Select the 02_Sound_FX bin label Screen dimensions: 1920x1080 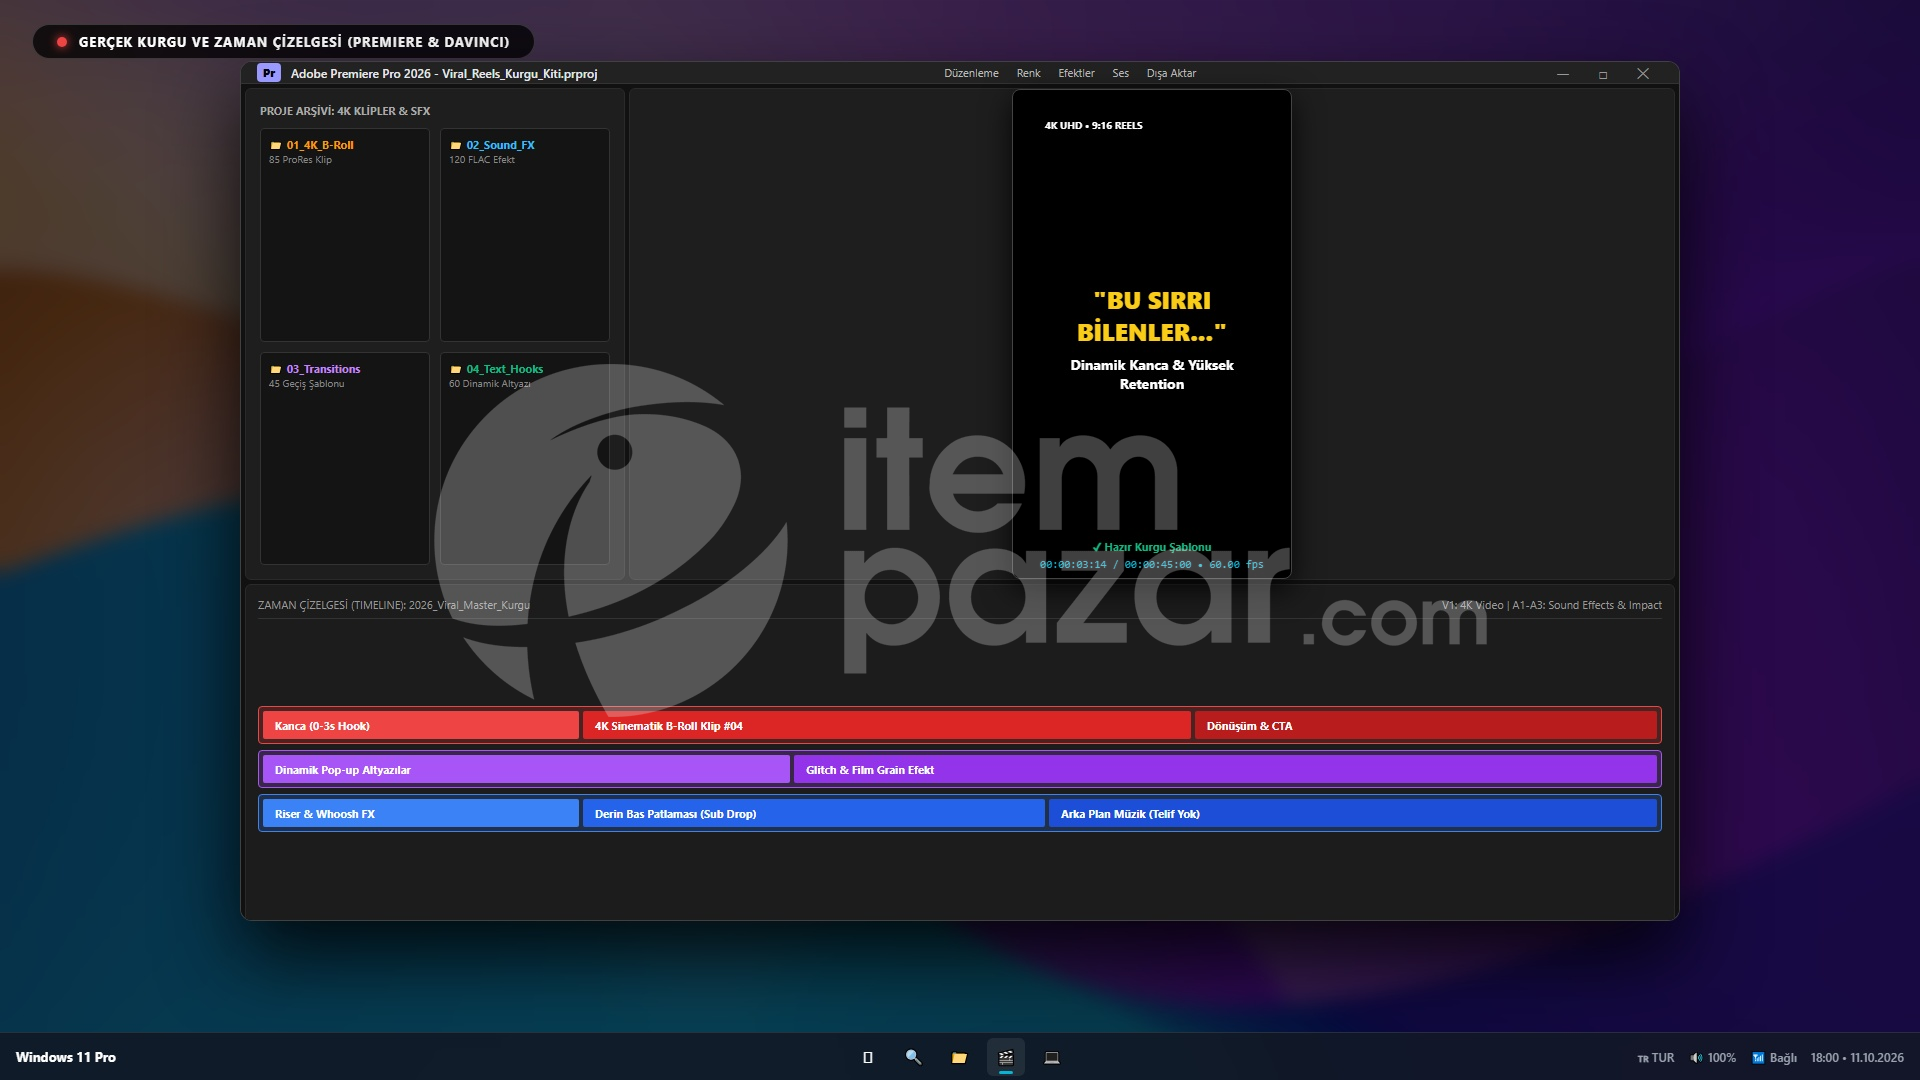(500, 145)
